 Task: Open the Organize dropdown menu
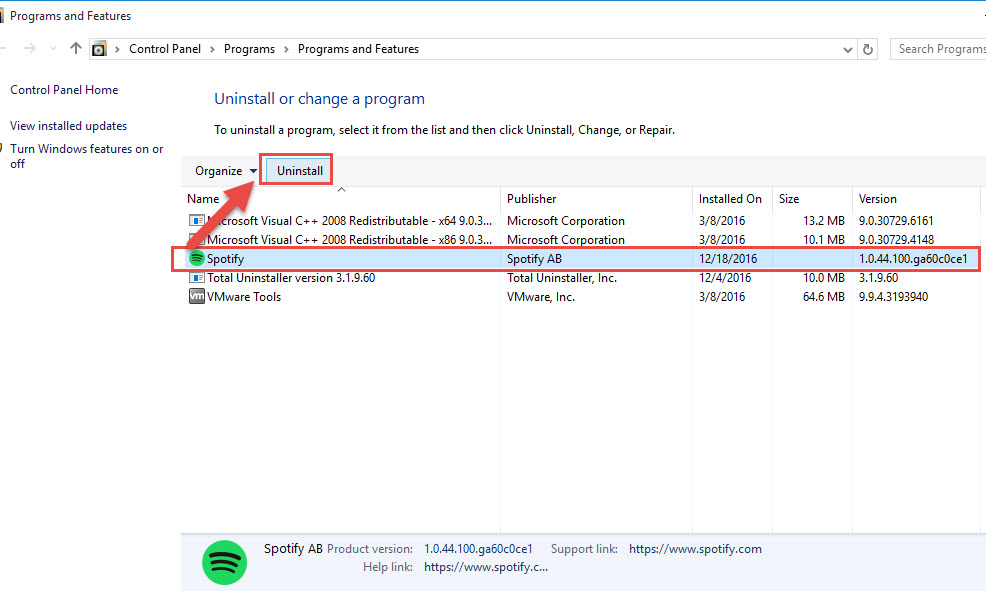pyautogui.click(x=226, y=171)
